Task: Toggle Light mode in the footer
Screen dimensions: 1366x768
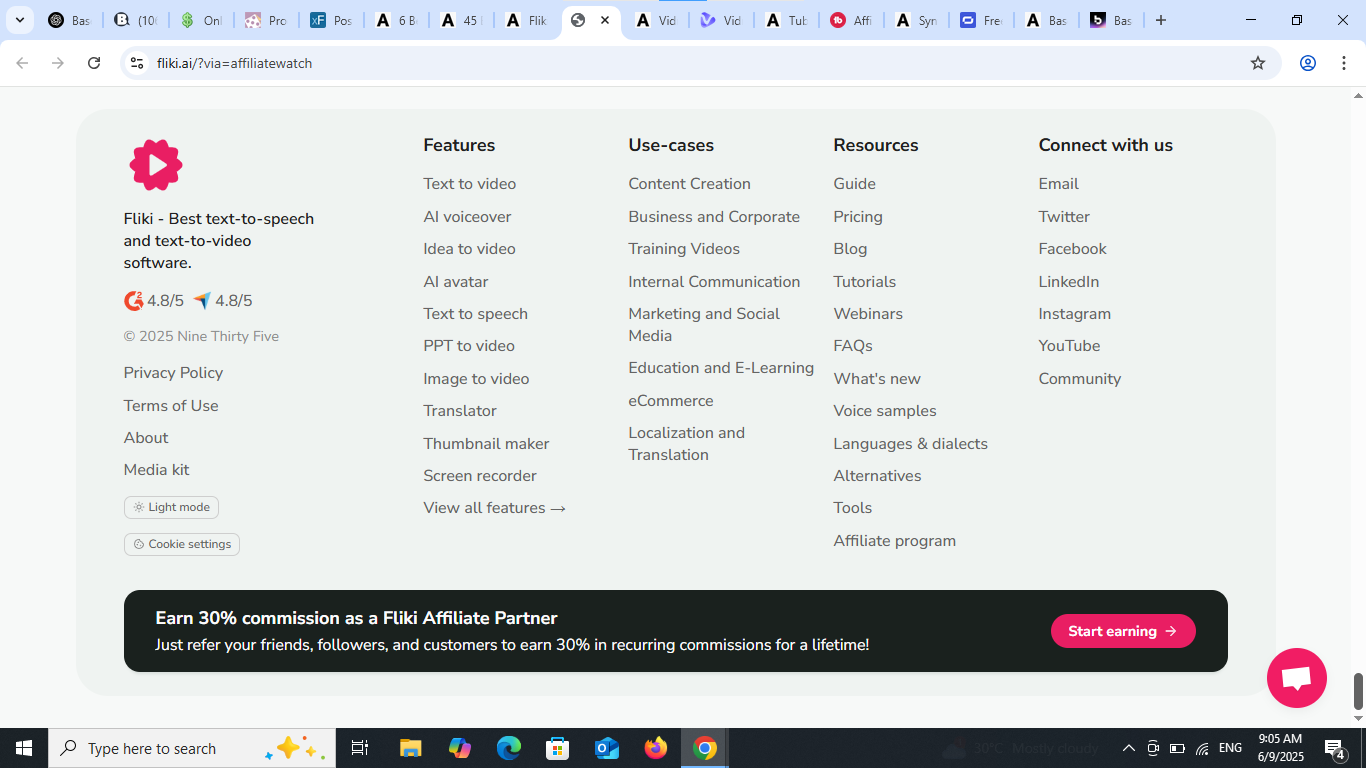Action: (171, 507)
